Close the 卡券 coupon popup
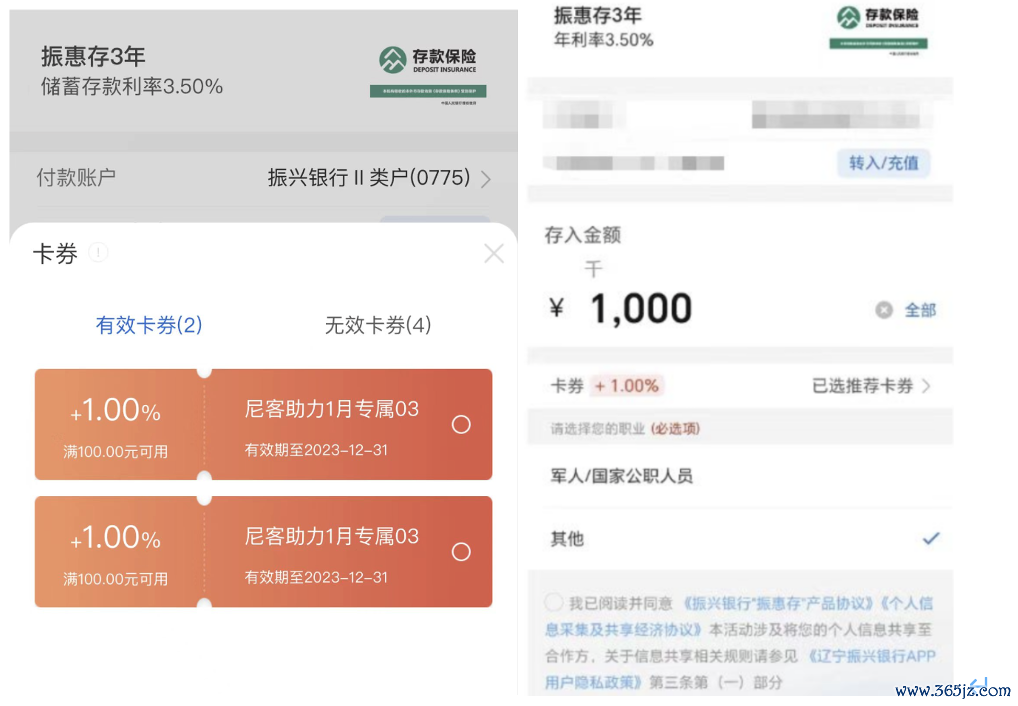Screen dimensions: 1018x706 click(x=494, y=254)
